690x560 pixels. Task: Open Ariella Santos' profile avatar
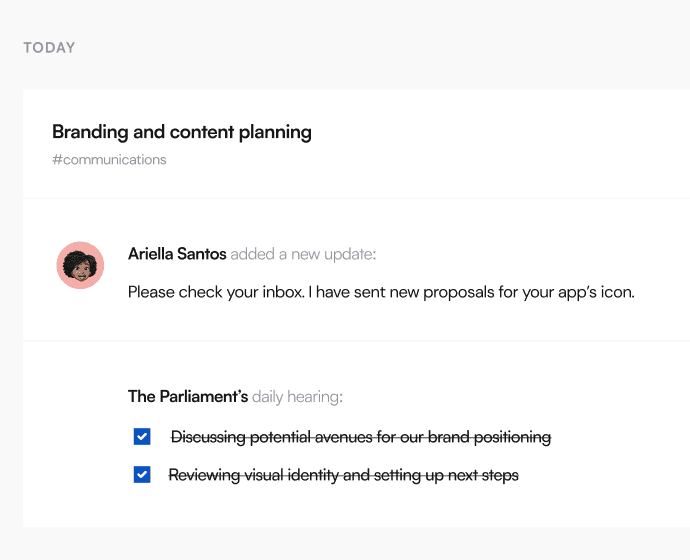point(80,265)
